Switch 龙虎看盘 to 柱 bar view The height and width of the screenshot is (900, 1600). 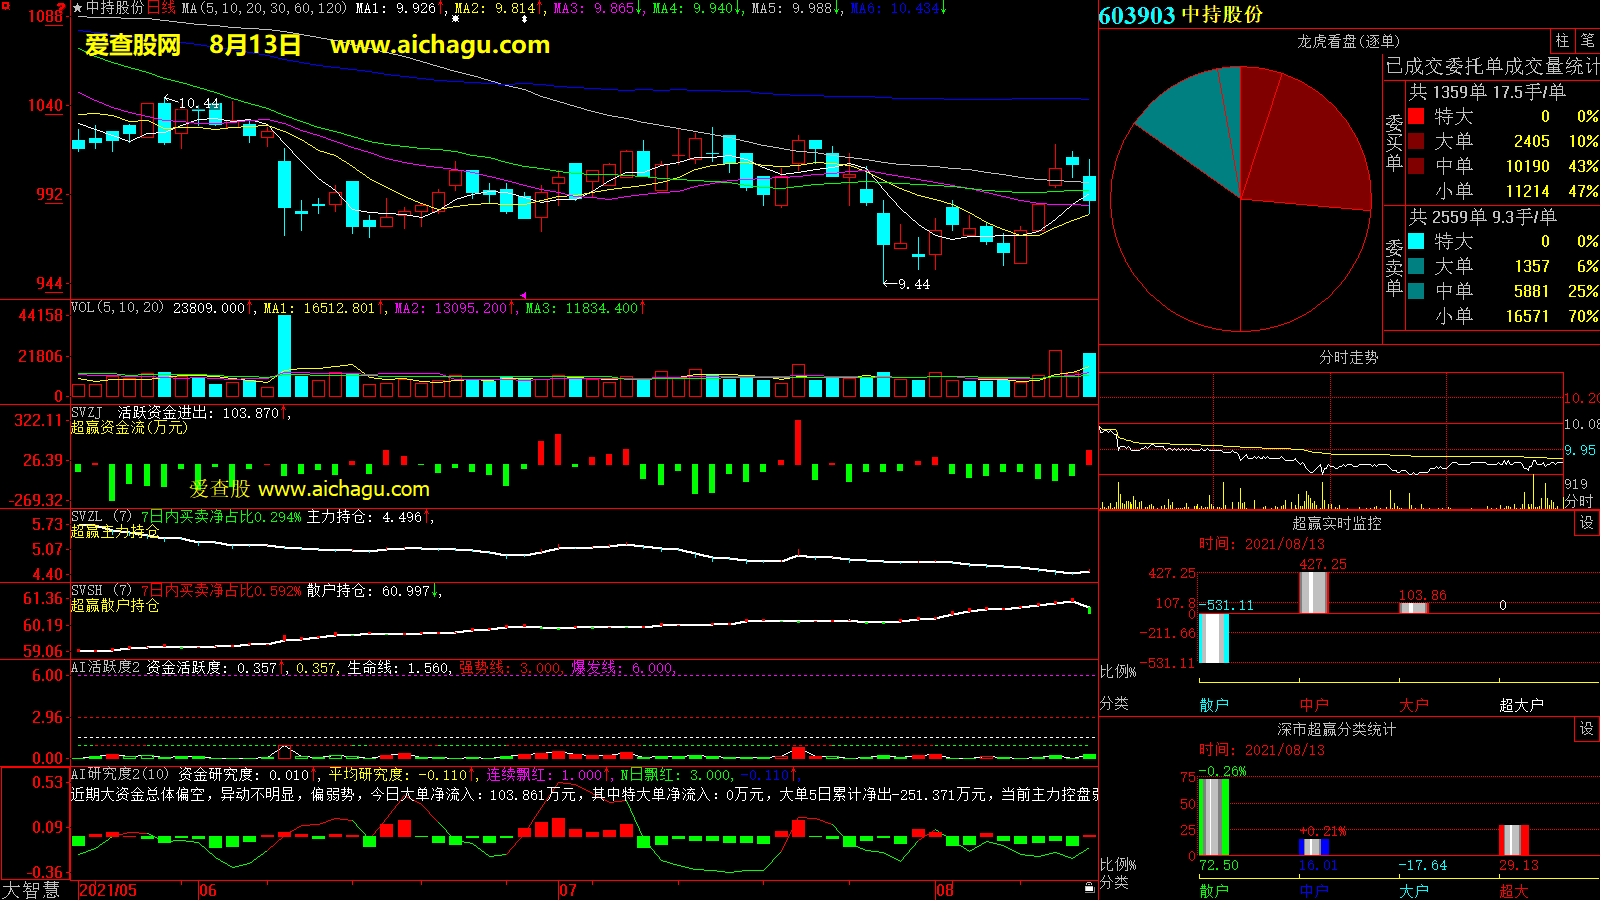(1562, 41)
